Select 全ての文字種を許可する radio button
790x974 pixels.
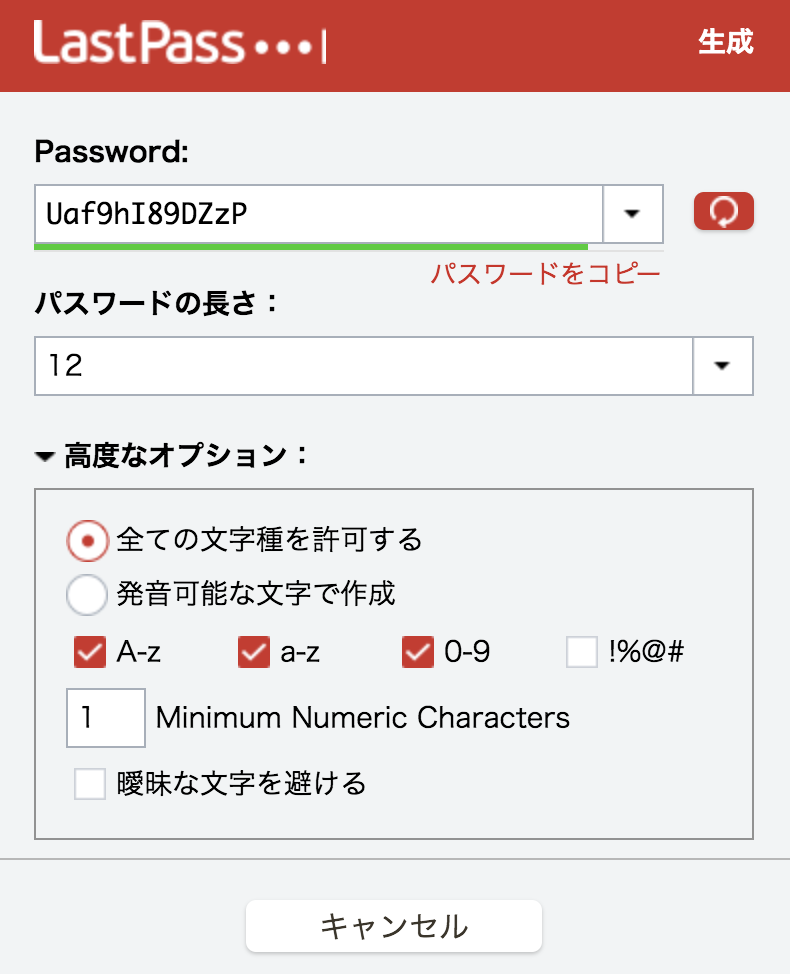click(x=87, y=541)
